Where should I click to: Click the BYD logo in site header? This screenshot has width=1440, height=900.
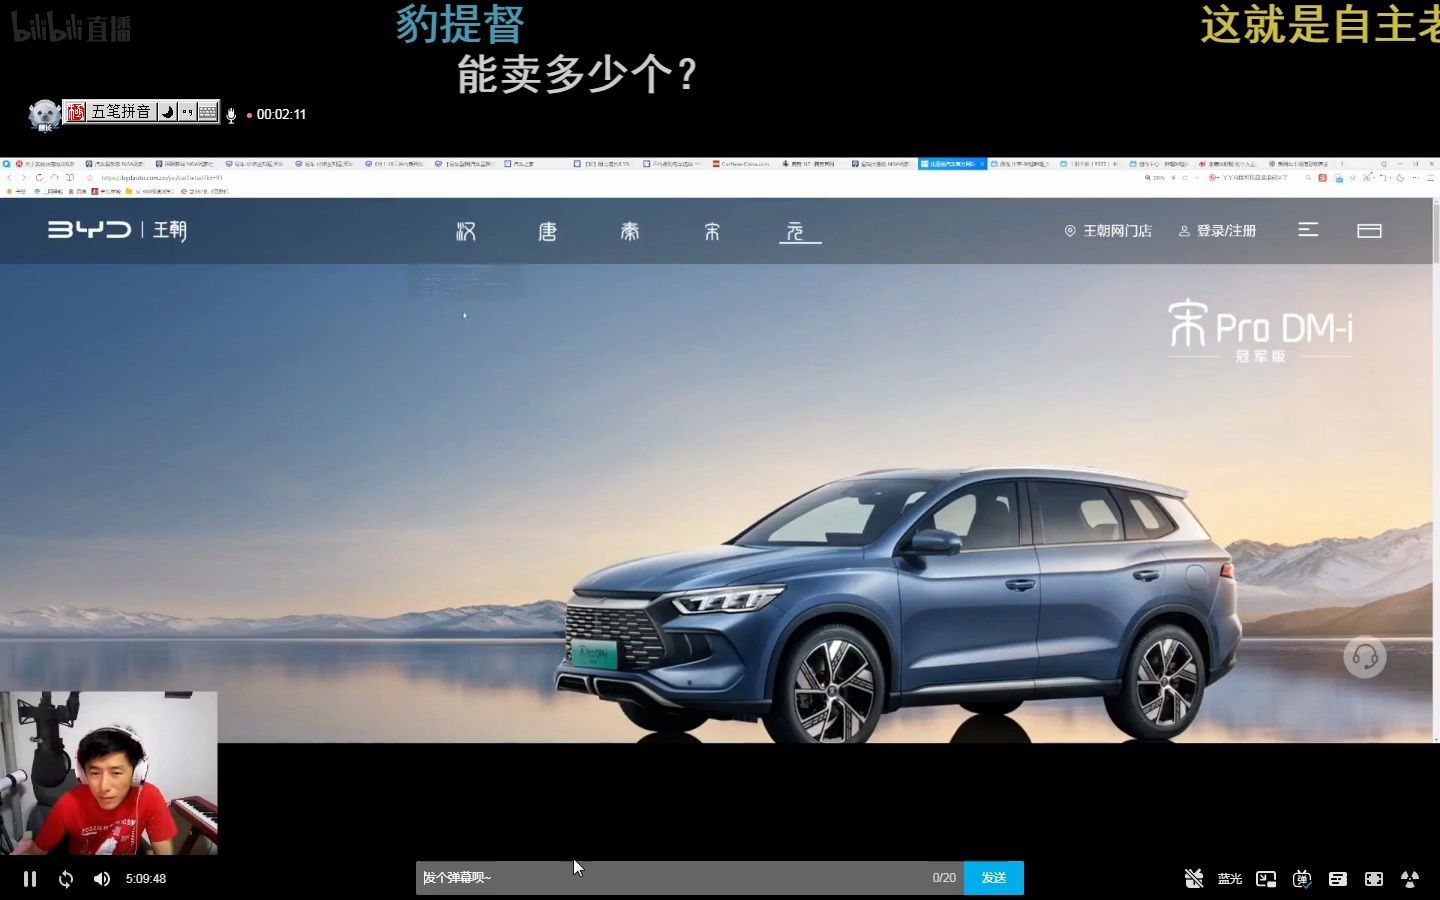pyautogui.click(x=89, y=230)
